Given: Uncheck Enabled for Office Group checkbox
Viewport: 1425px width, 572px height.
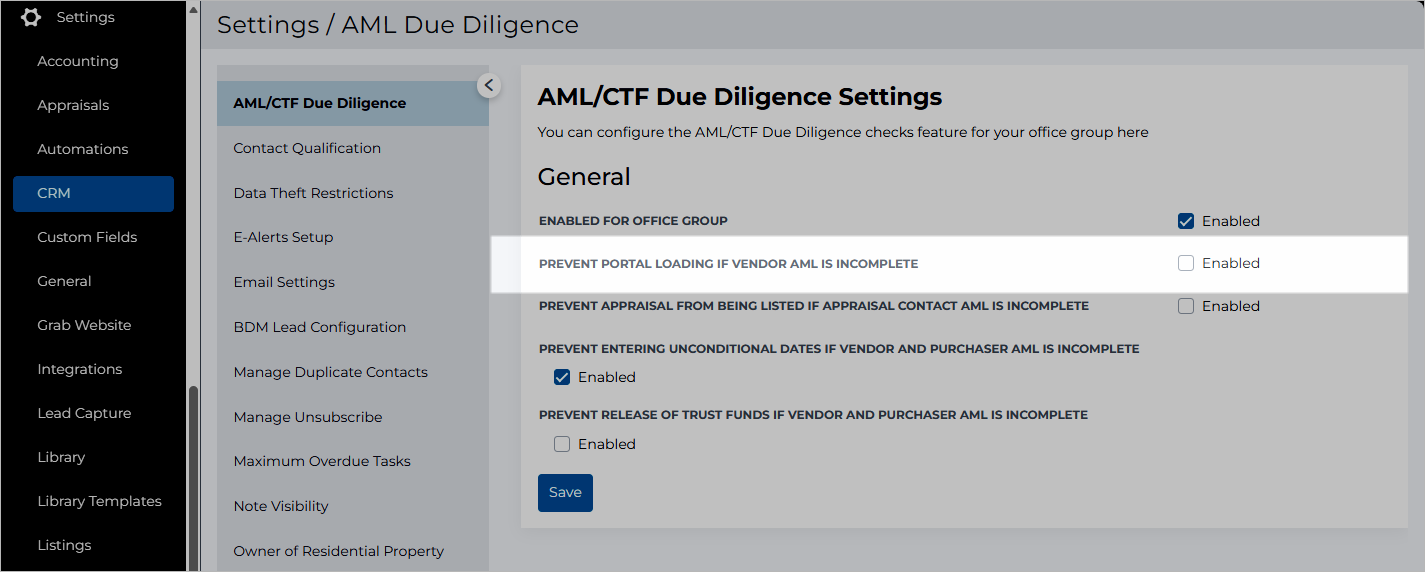Looking at the screenshot, I should point(1186,221).
